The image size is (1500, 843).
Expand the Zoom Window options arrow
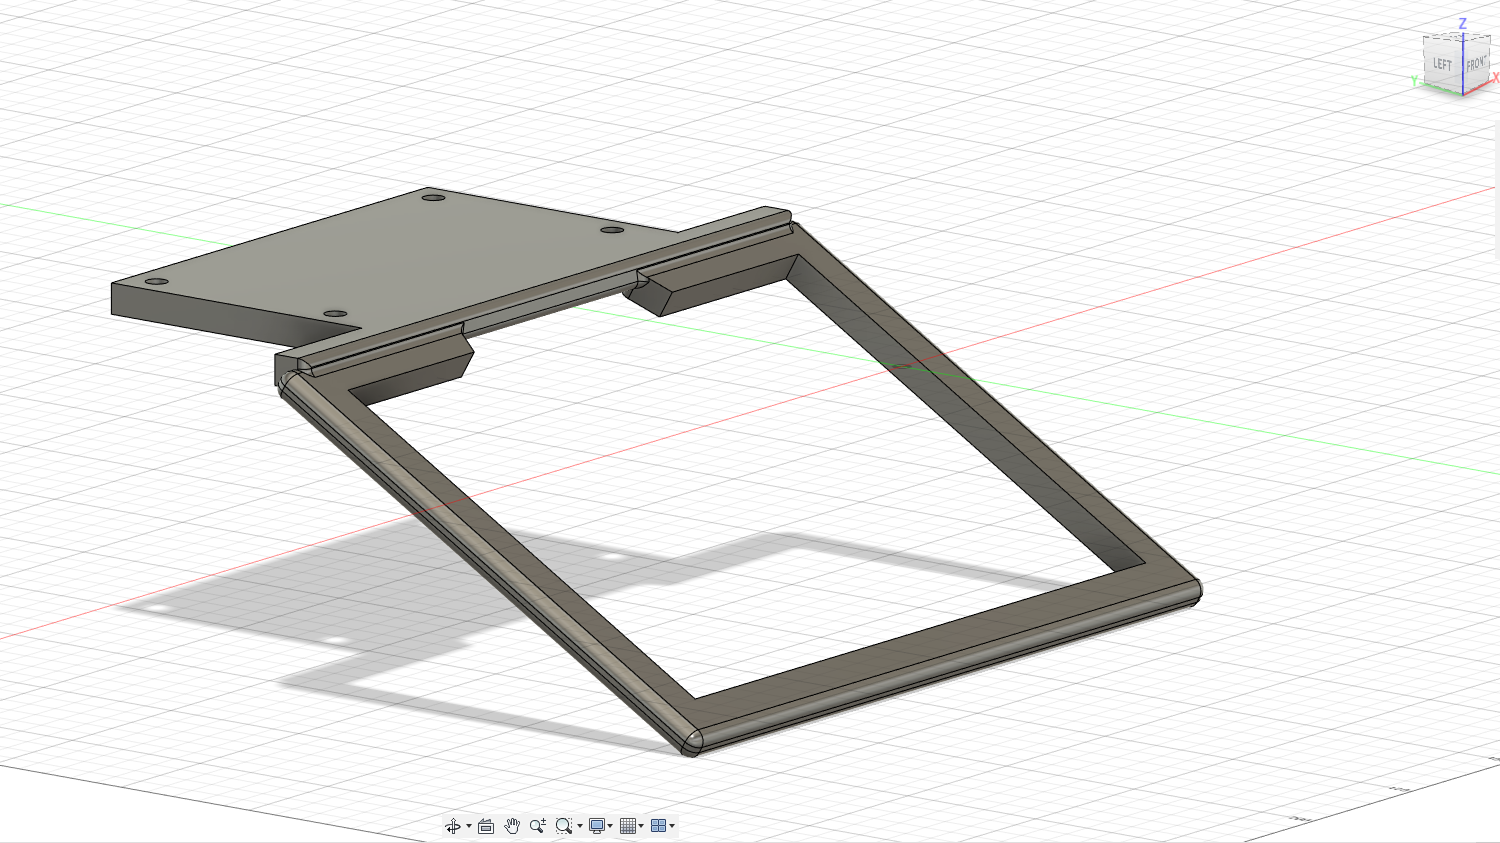click(x=580, y=826)
